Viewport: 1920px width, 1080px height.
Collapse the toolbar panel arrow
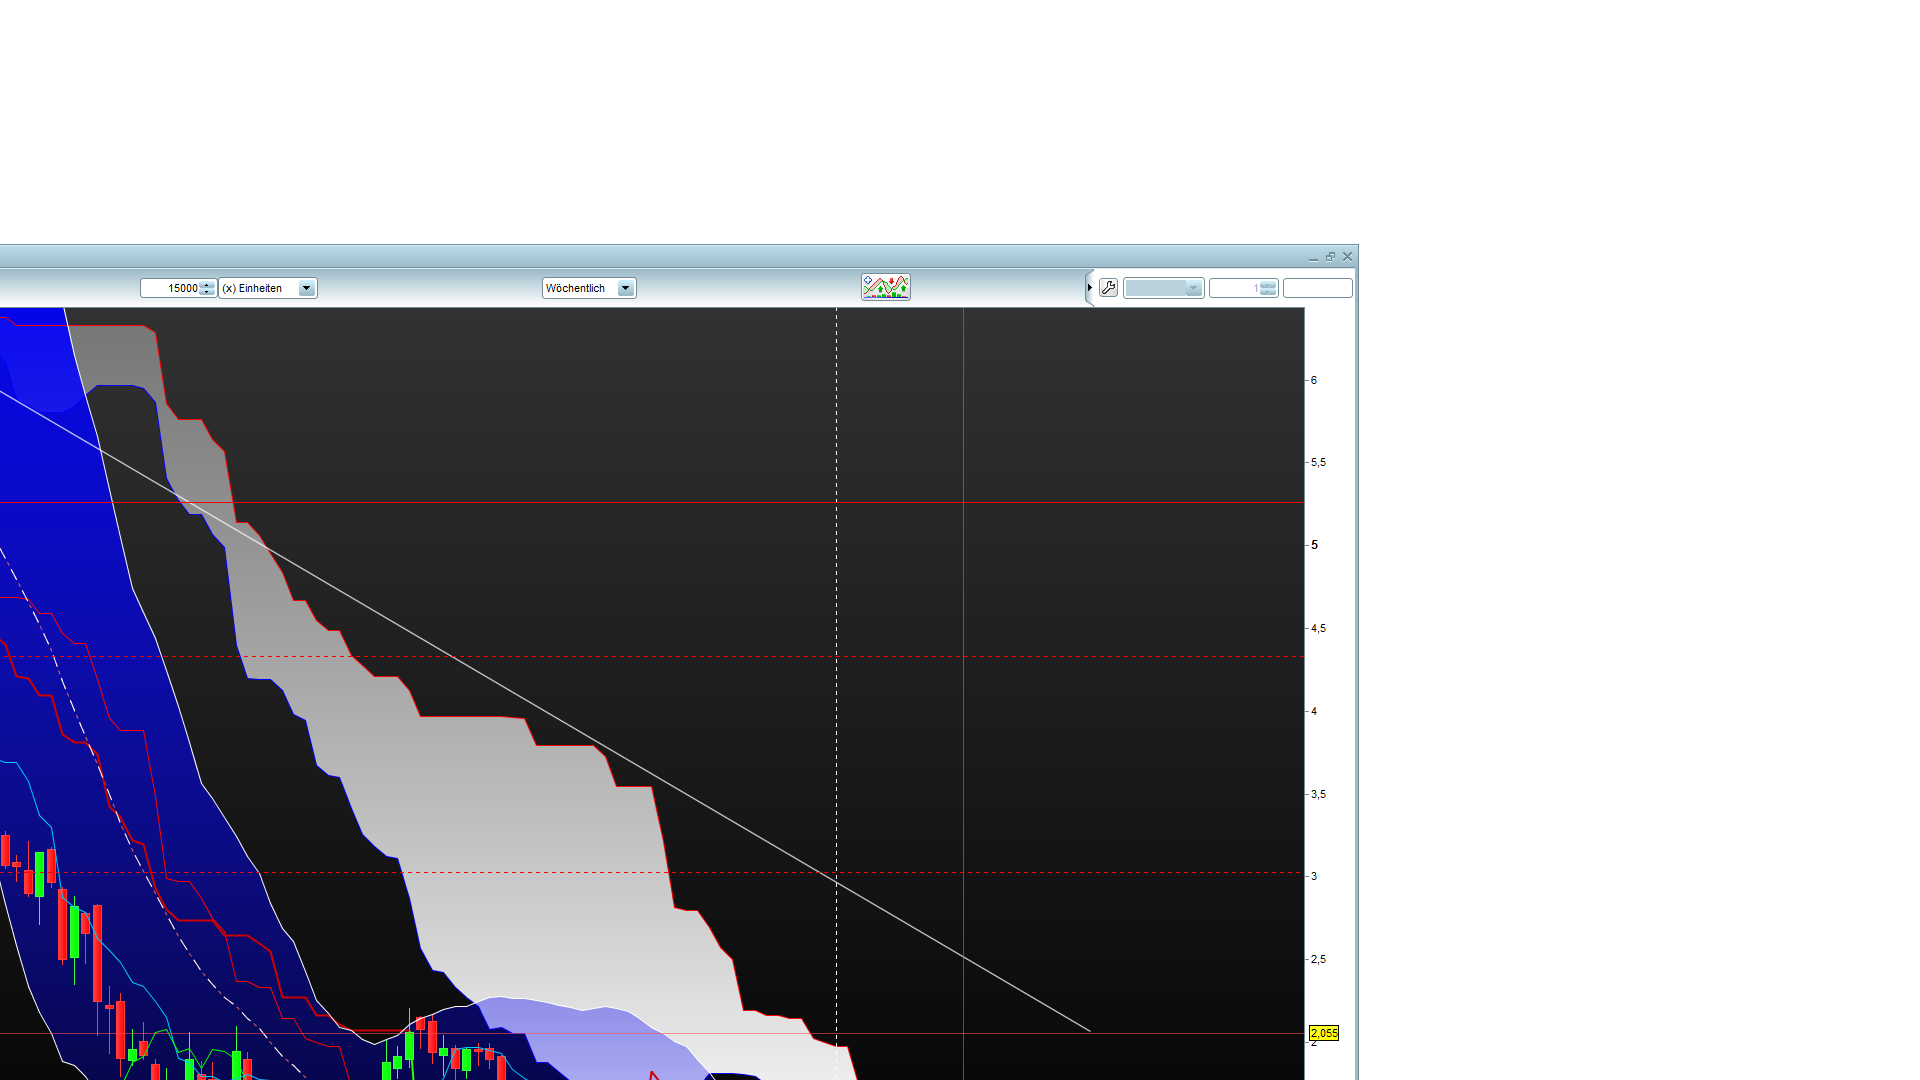pos(1089,288)
